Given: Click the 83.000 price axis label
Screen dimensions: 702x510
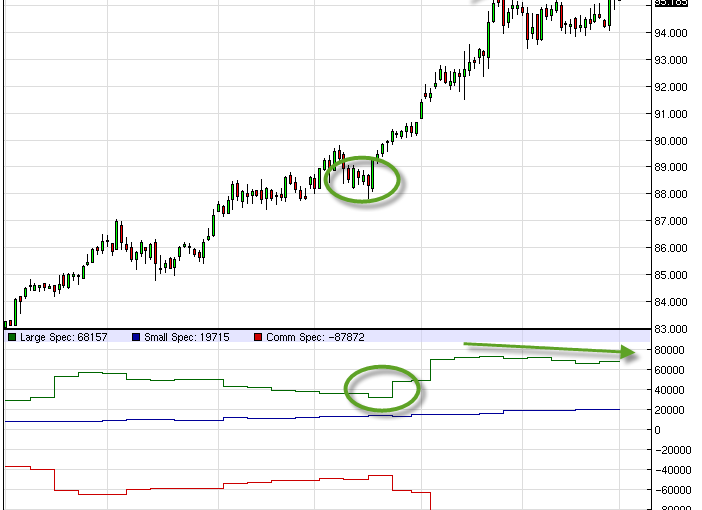Looking at the screenshot, I should click(671, 329).
